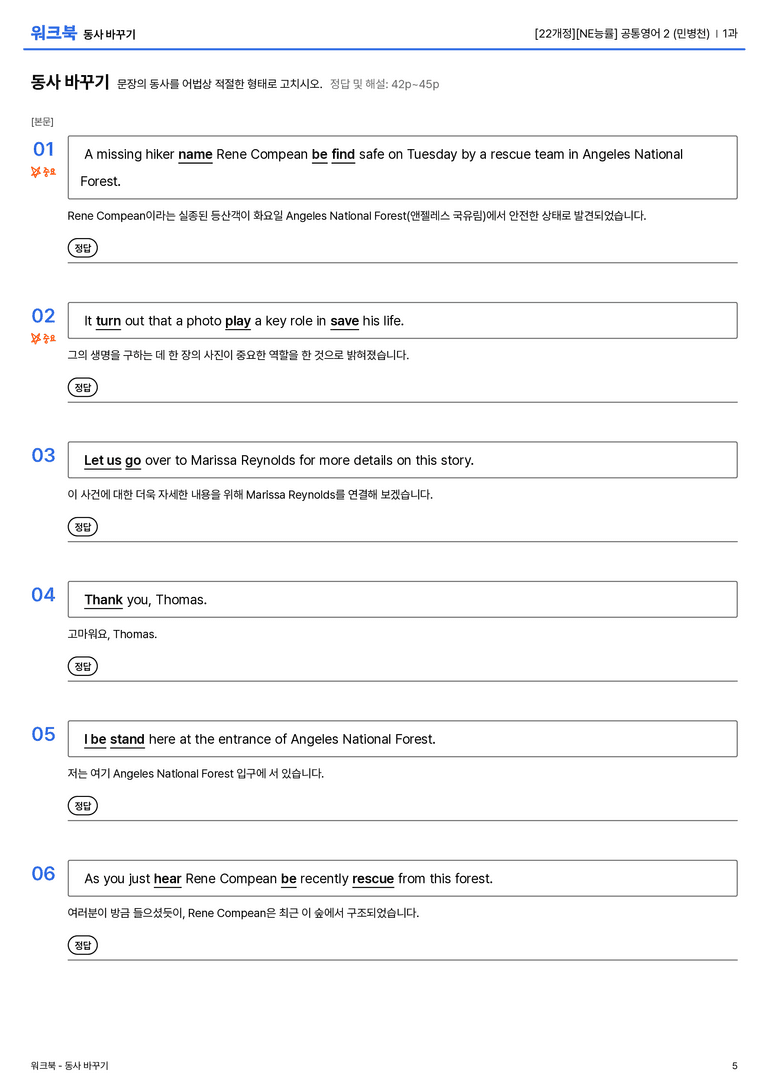Click the 워크북 logo in the header
768x1087 pixels.
tap(53, 33)
